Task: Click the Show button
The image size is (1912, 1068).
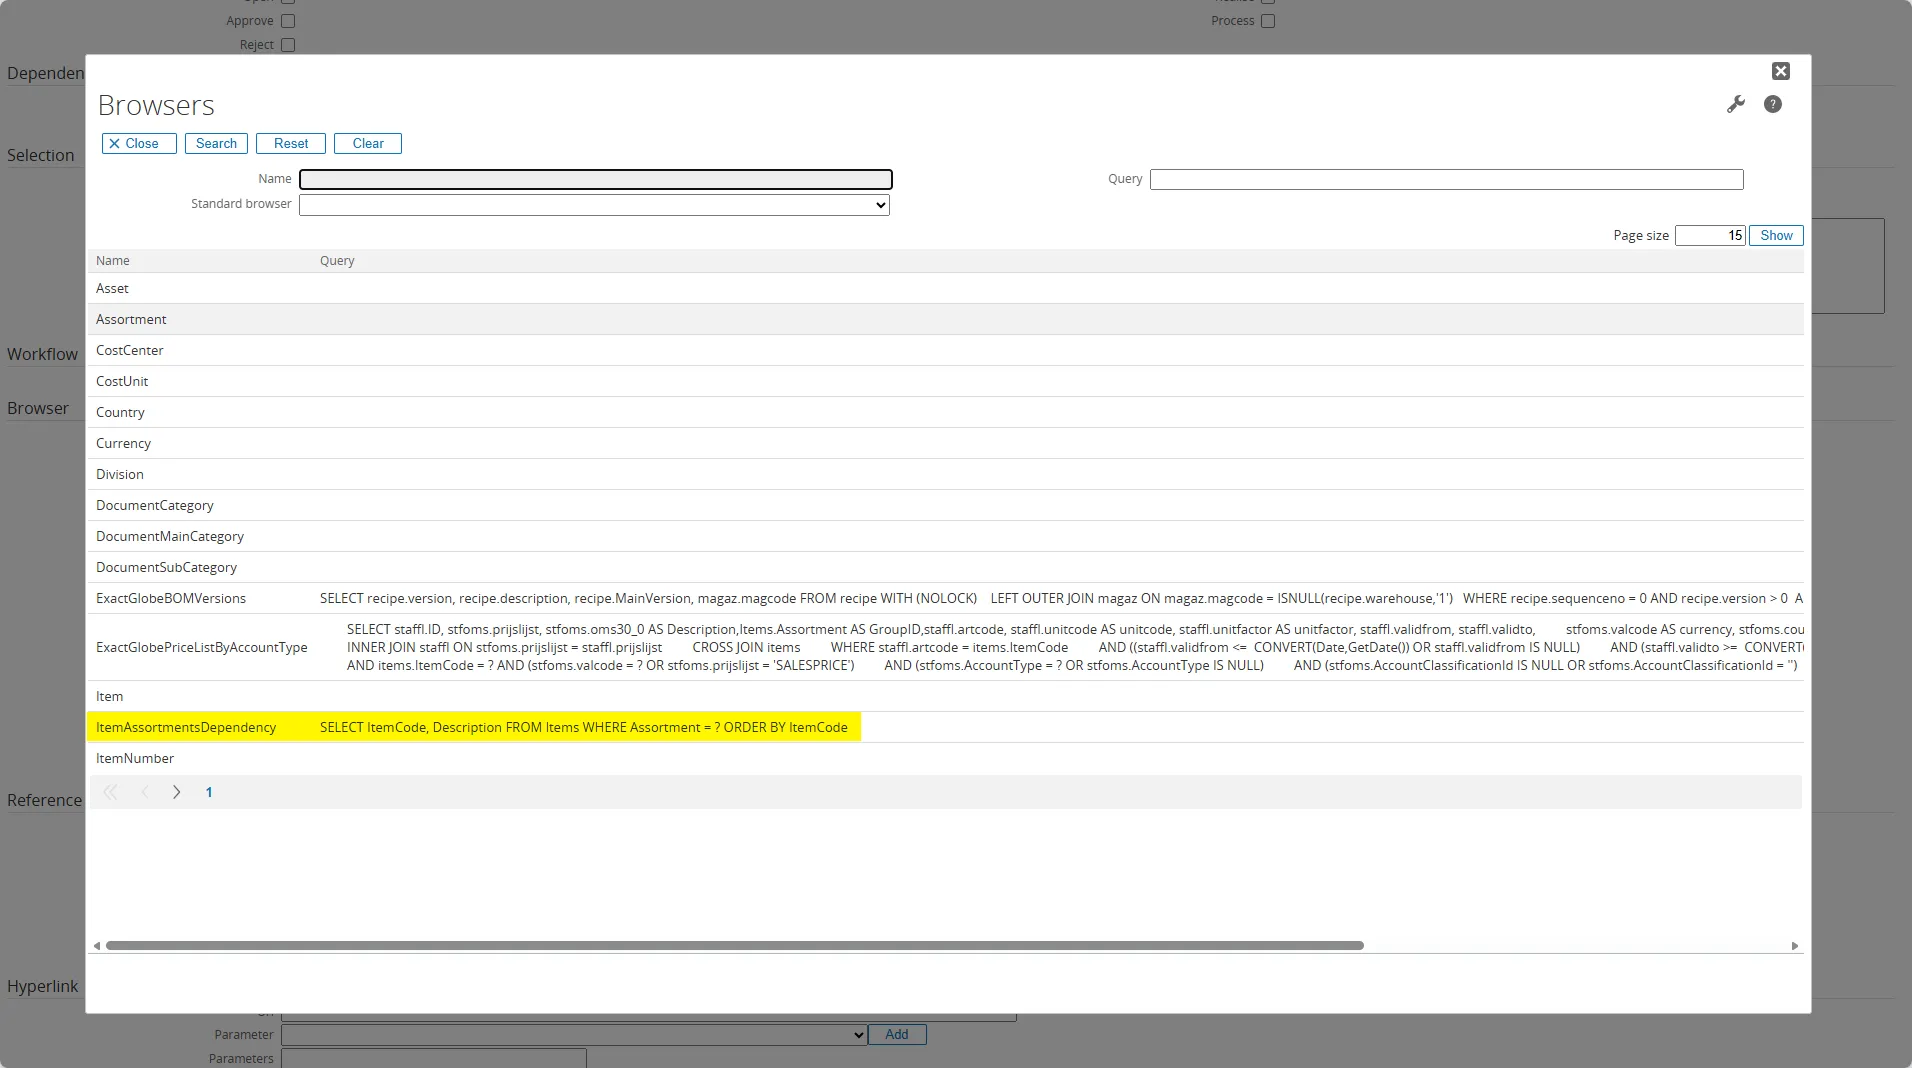Action: [x=1776, y=236]
